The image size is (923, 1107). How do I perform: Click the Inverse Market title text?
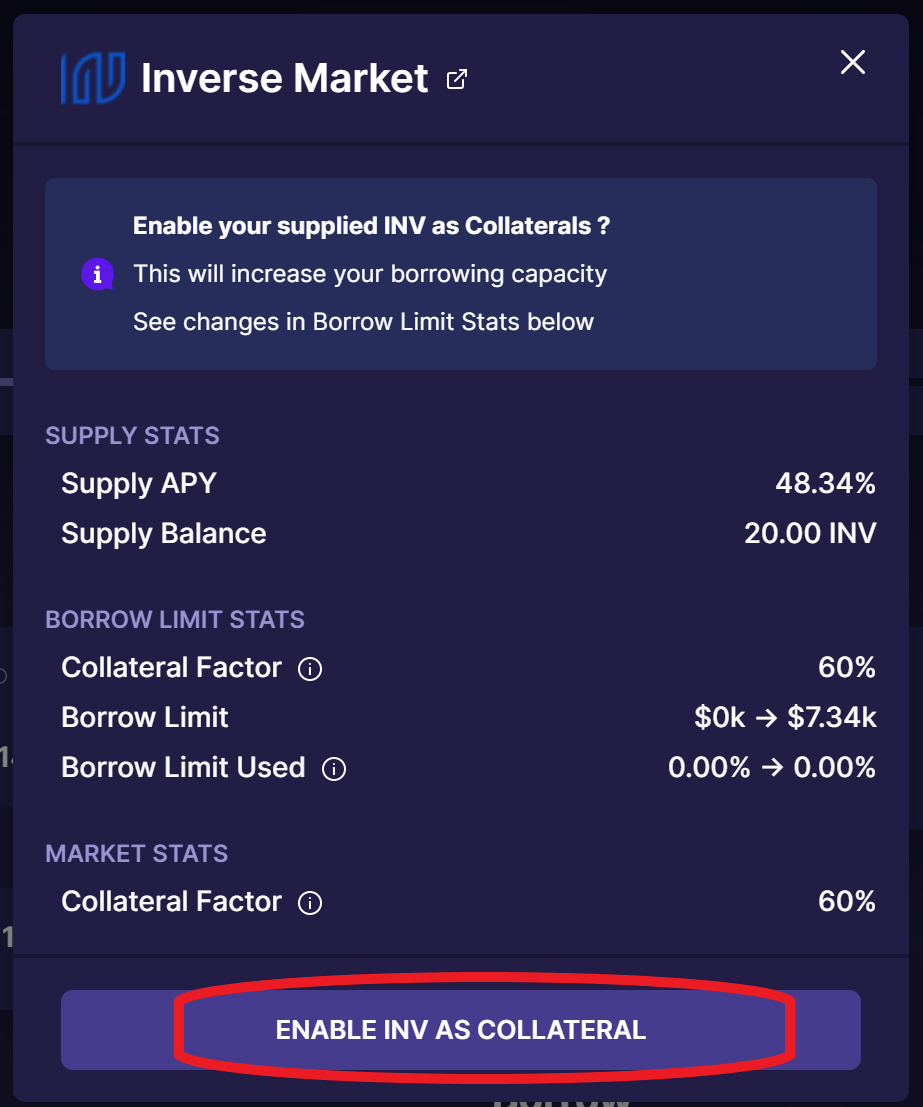point(285,78)
